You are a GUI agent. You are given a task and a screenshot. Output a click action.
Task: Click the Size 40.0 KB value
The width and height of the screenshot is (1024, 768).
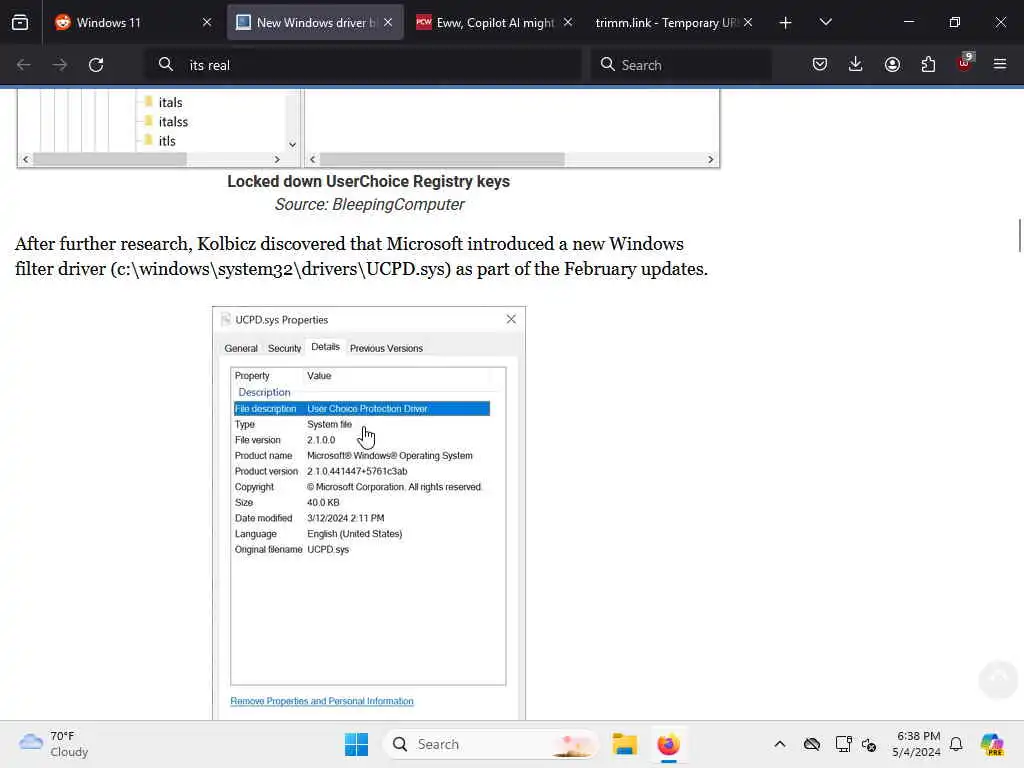coord(323,503)
